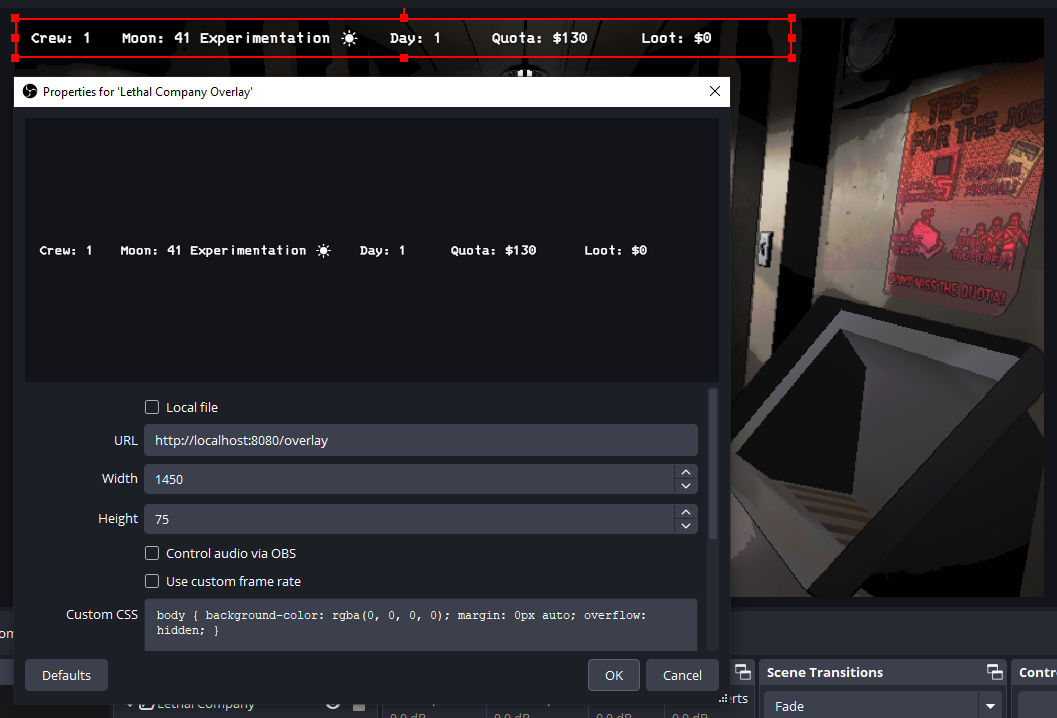Increase the Width value with up arrow

click(x=686, y=472)
